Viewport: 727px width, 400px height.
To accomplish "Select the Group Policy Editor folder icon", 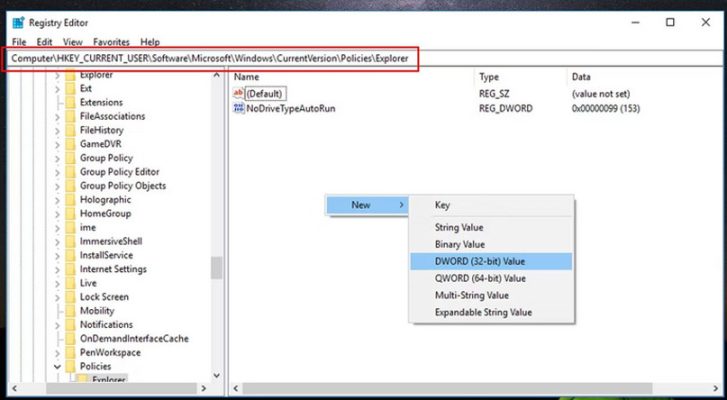I will (x=70, y=172).
